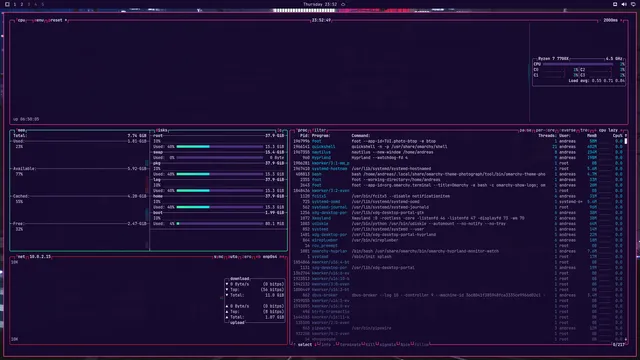Click the Program column header

(321, 136)
